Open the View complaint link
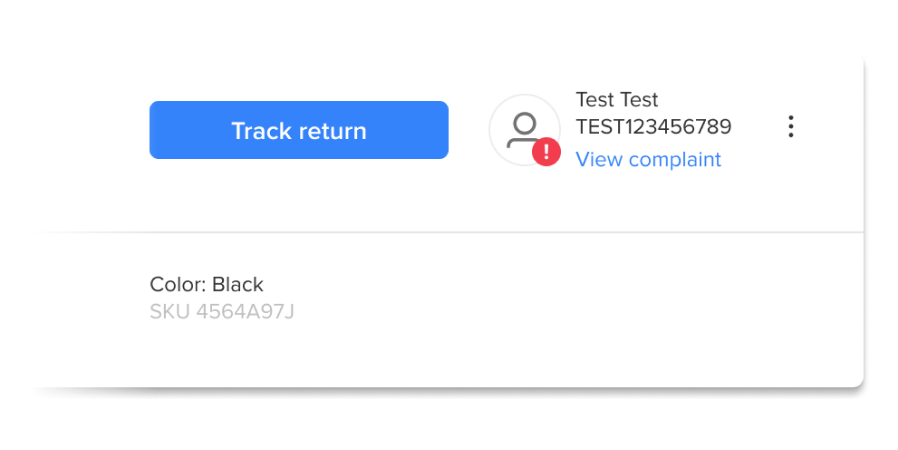Viewport: 898px width, 450px height. 648,159
